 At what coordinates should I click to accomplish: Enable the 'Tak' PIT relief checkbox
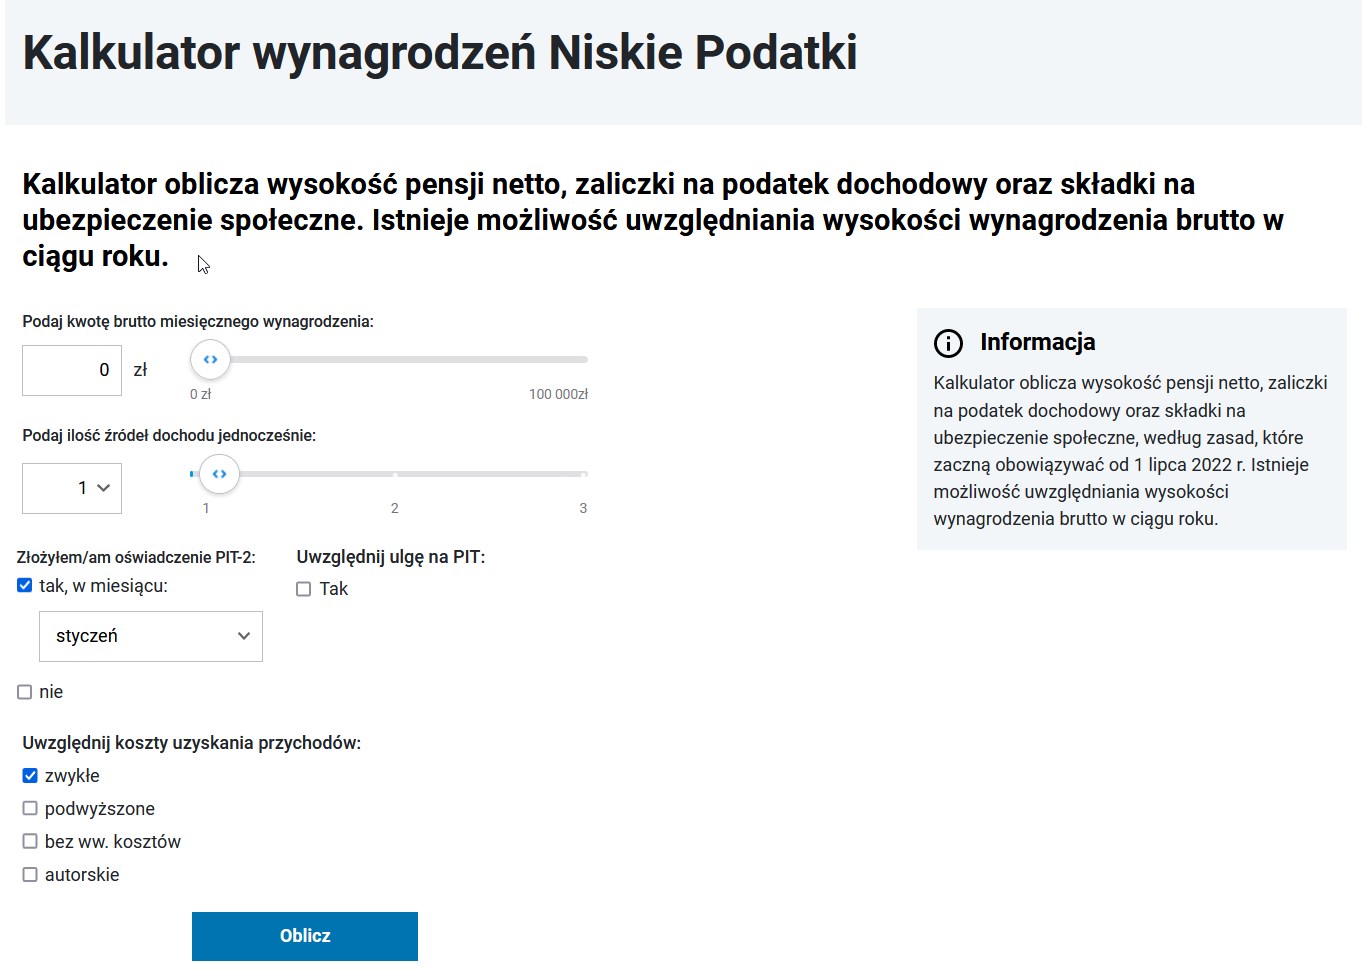(x=304, y=589)
